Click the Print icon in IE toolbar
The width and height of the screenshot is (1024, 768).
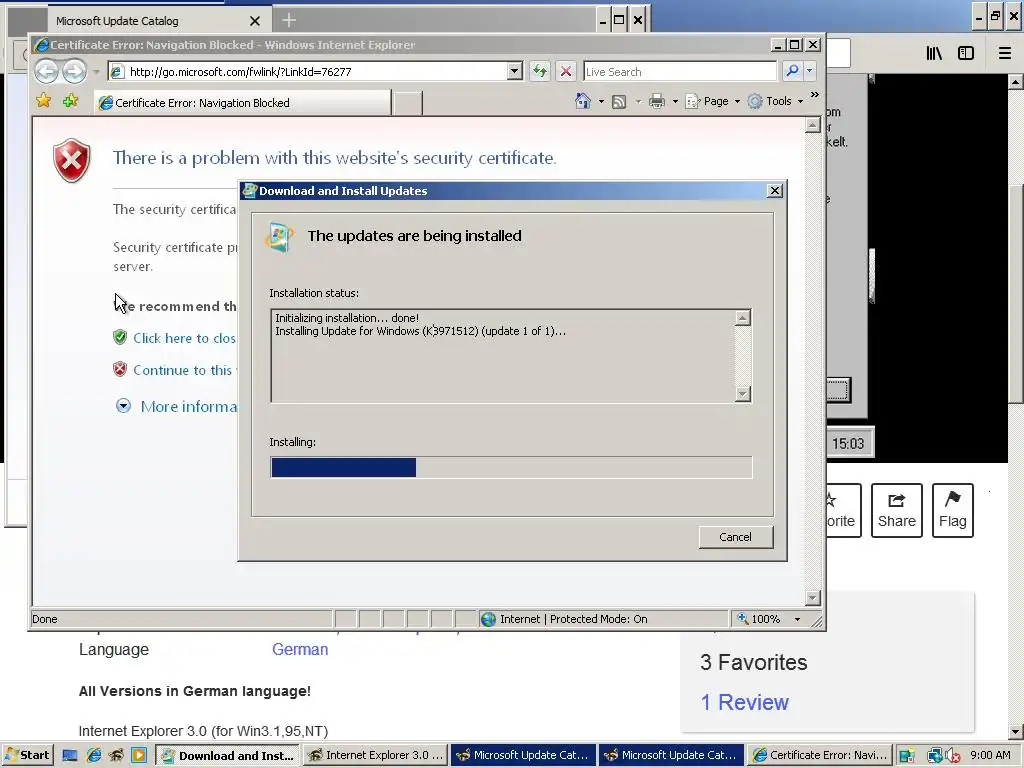[x=657, y=101]
